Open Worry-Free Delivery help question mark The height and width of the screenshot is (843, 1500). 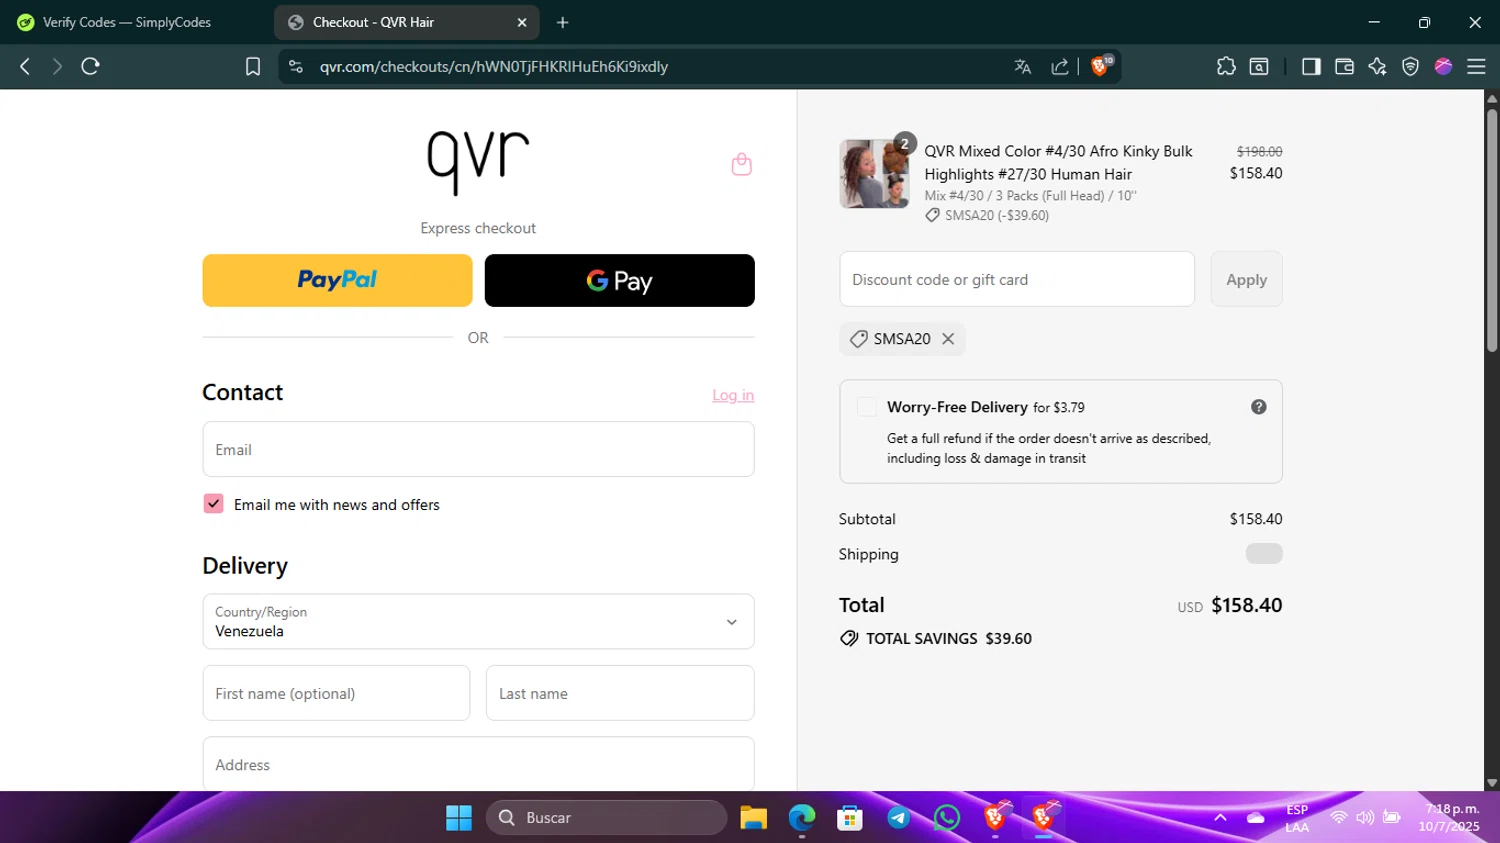pyautogui.click(x=1258, y=407)
